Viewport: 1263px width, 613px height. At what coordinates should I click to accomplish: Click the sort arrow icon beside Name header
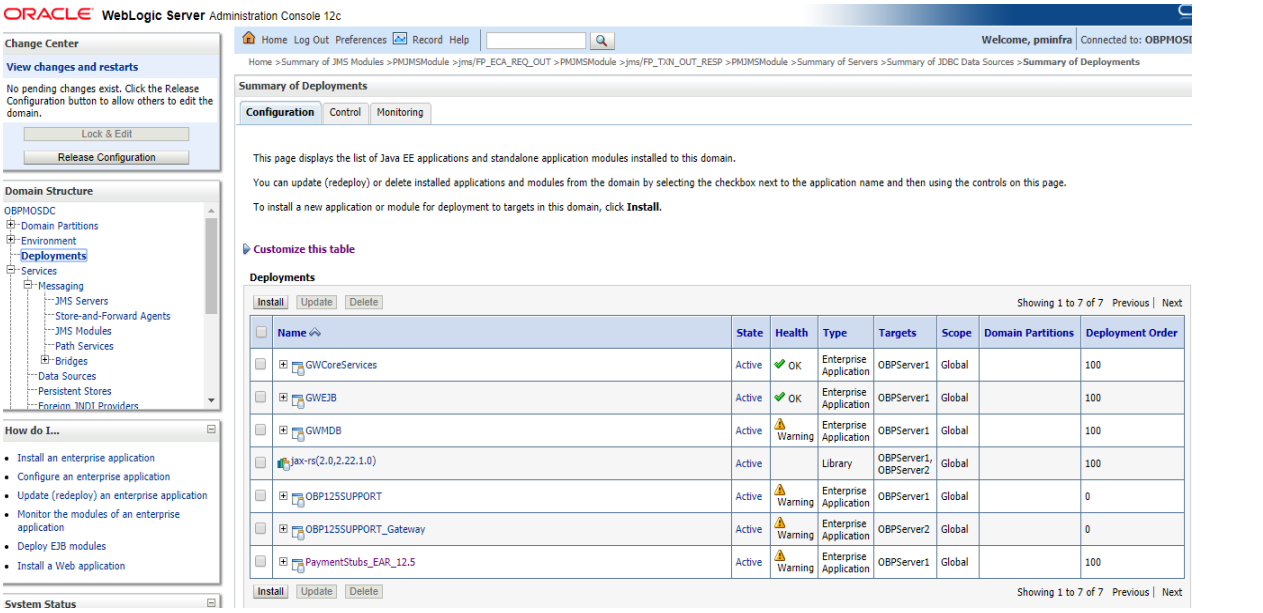point(315,333)
